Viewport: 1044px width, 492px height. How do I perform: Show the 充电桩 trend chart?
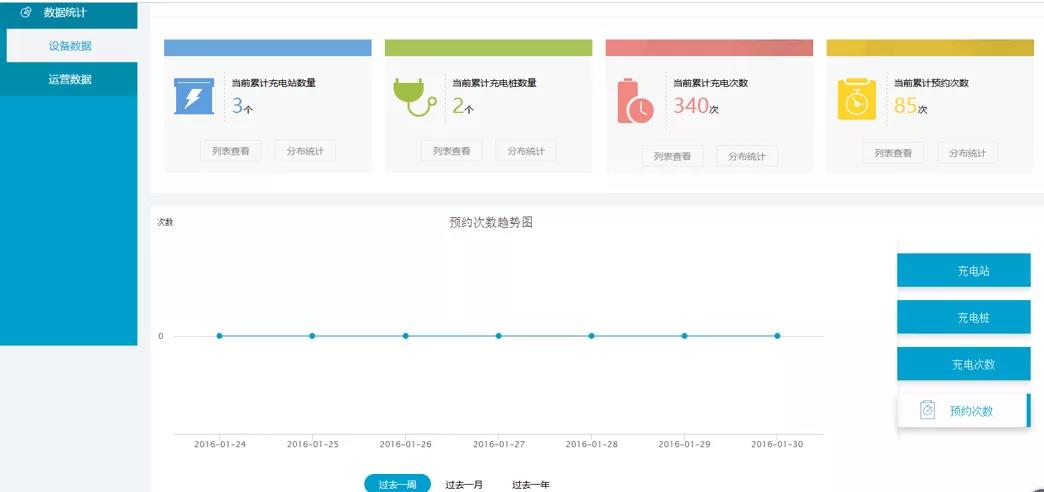coord(963,318)
